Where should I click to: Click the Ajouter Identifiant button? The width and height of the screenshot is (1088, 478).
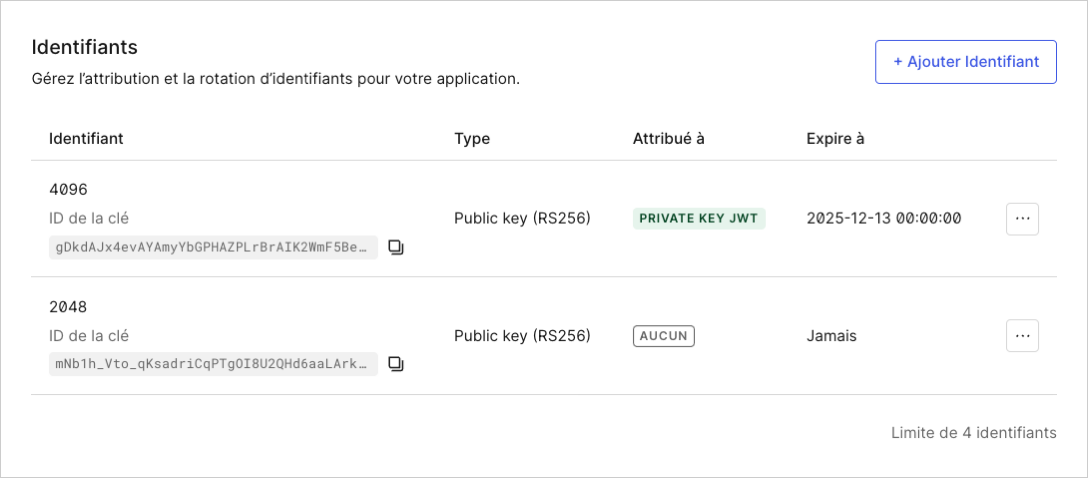(x=966, y=62)
